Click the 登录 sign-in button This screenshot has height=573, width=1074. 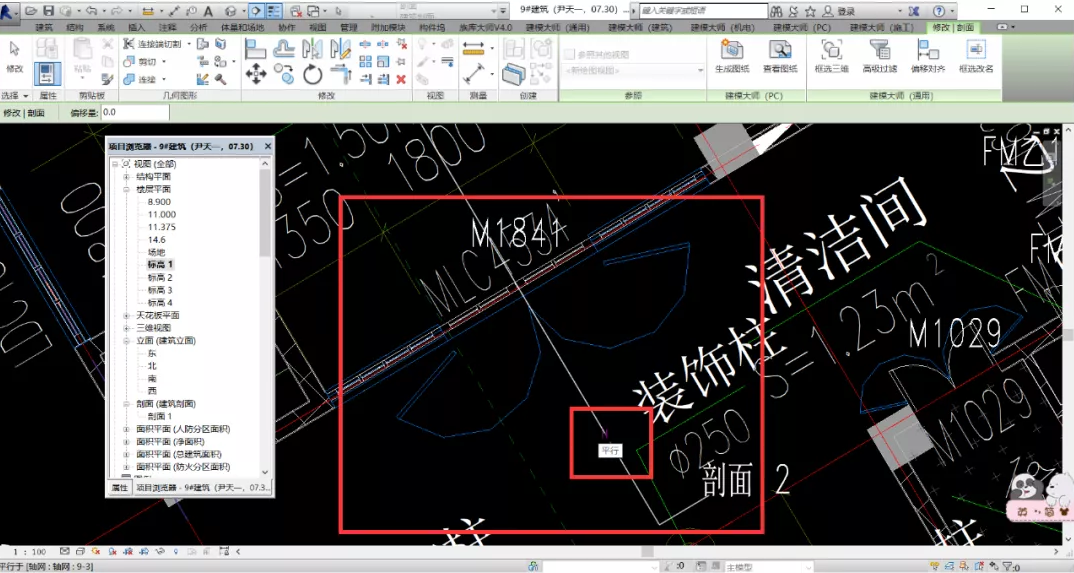pyautogui.click(x=840, y=11)
